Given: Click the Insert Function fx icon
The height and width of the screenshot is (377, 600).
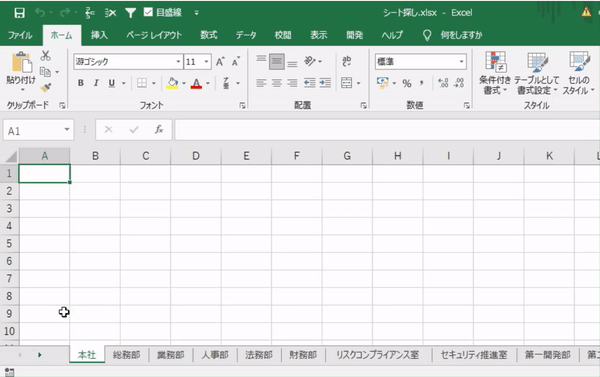Looking at the screenshot, I should point(159,130).
